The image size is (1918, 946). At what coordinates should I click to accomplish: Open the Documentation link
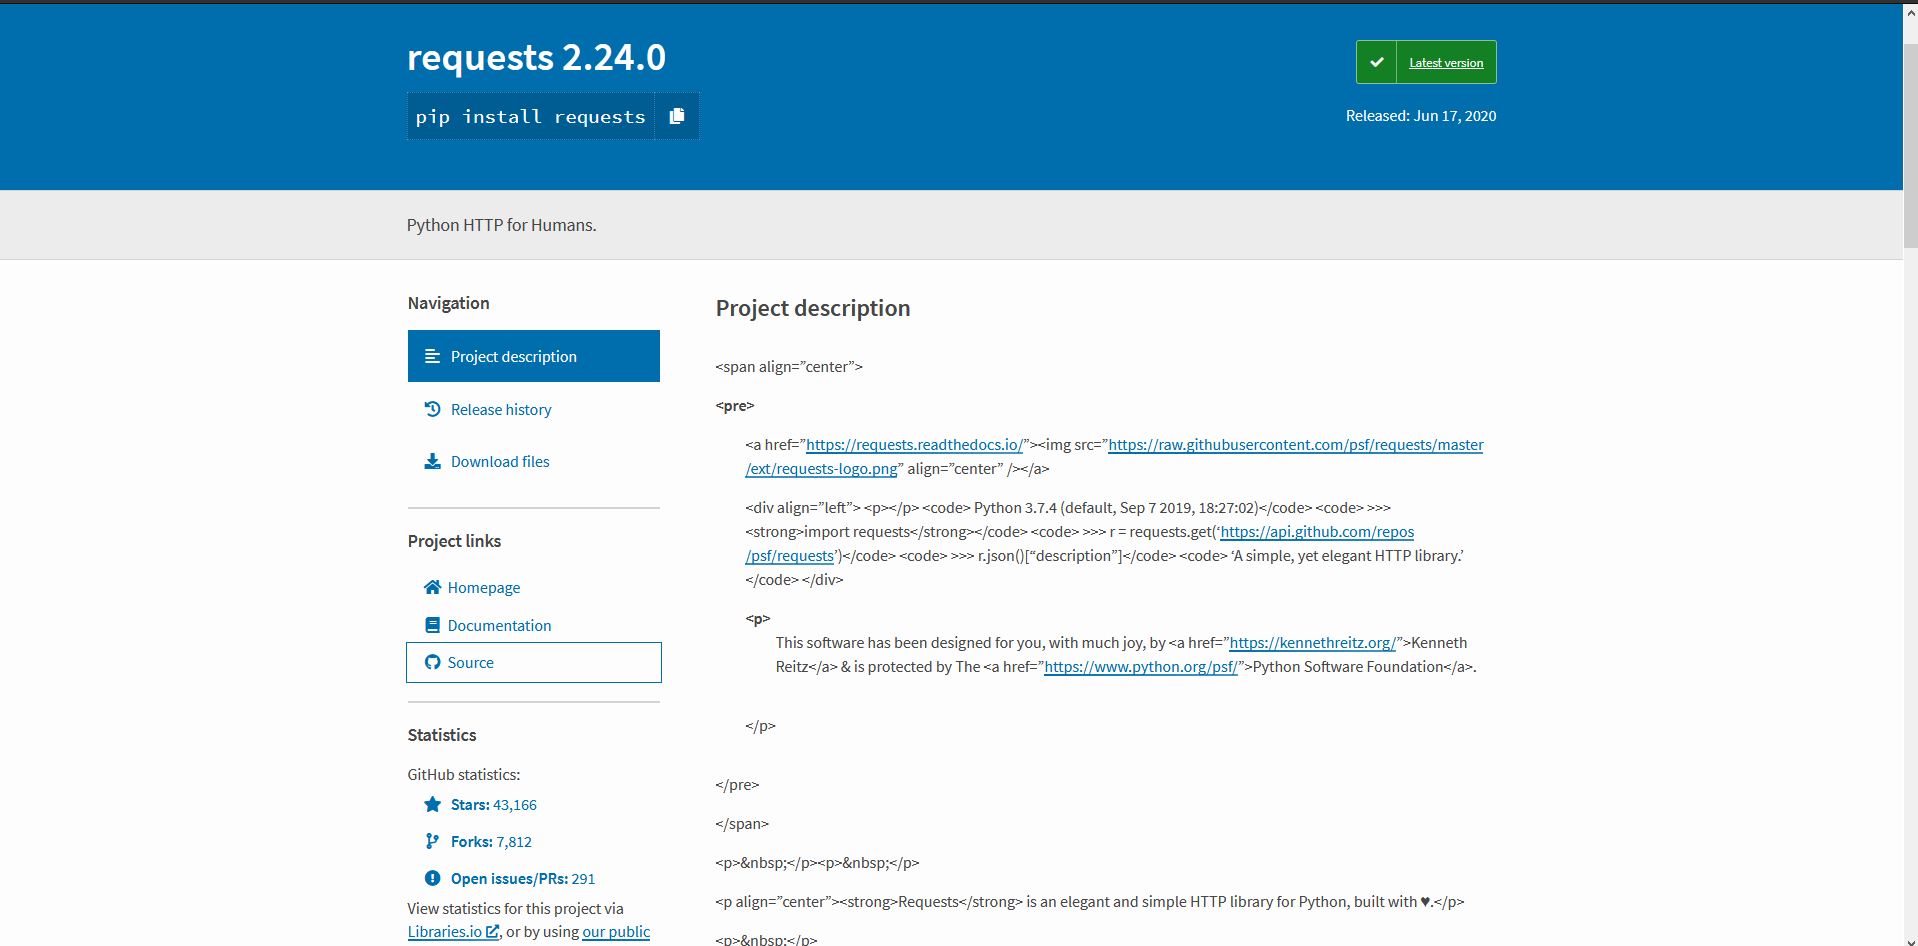499,625
